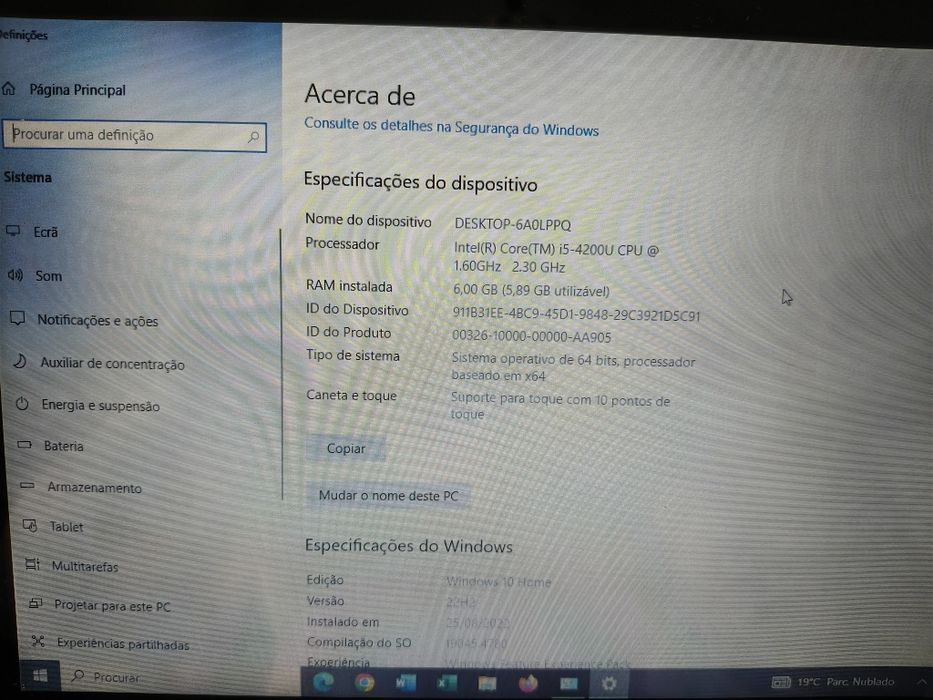The image size is (933, 700).
Task: Click Especificações do Windows heading
Action: pos(409,546)
